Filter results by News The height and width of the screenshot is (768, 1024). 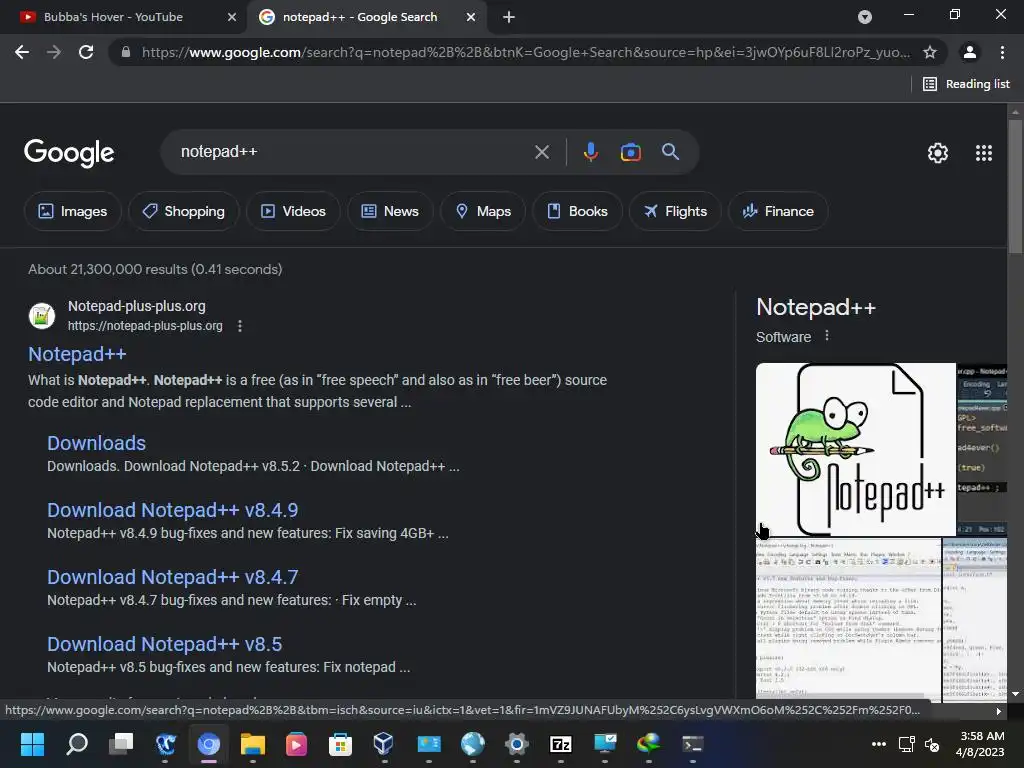coord(390,211)
